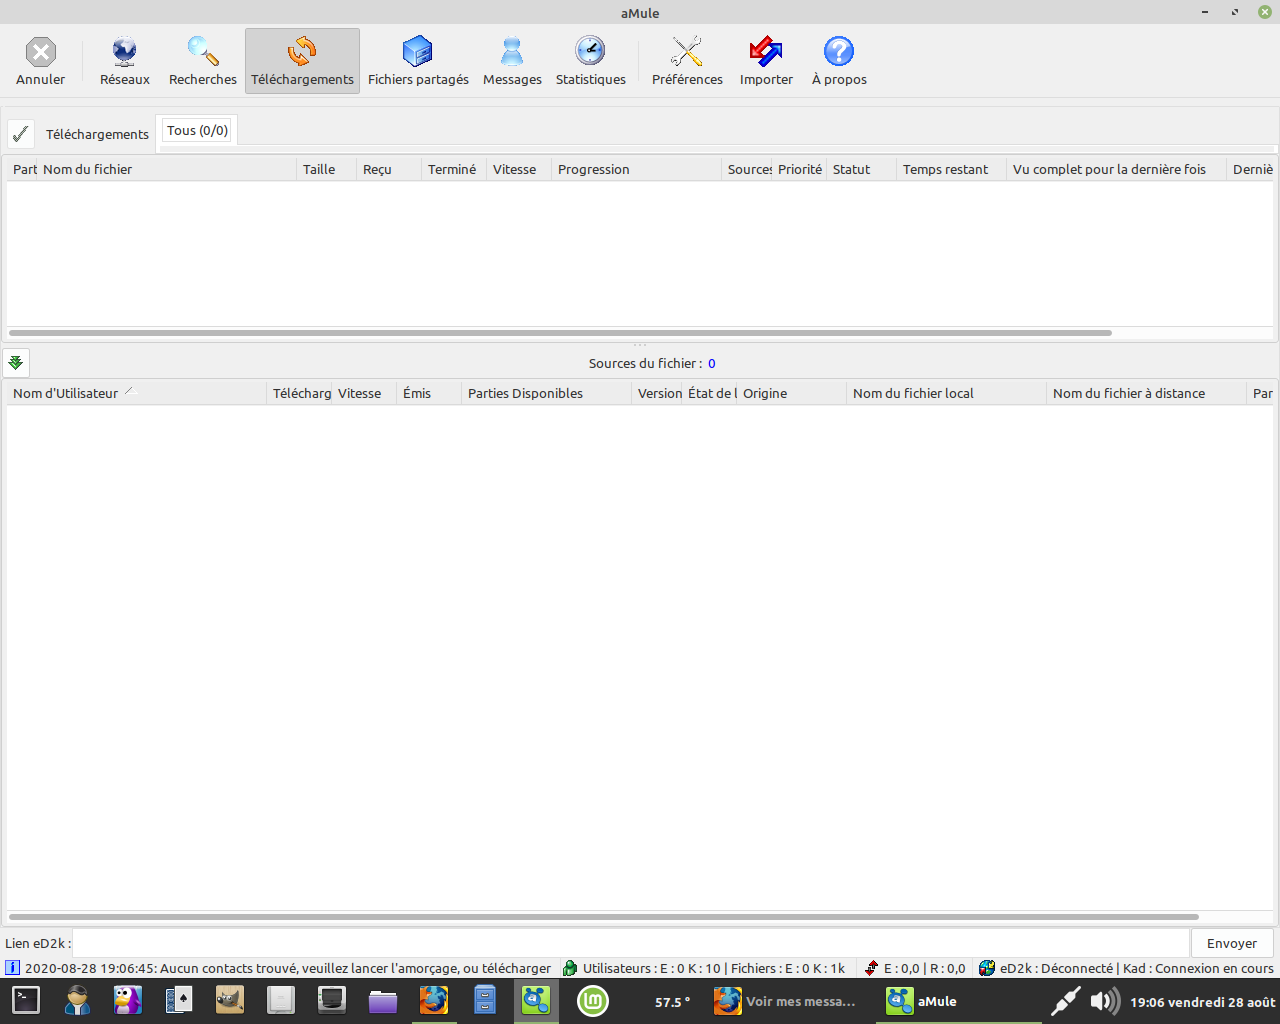Sort by Statut column

tap(861, 169)
